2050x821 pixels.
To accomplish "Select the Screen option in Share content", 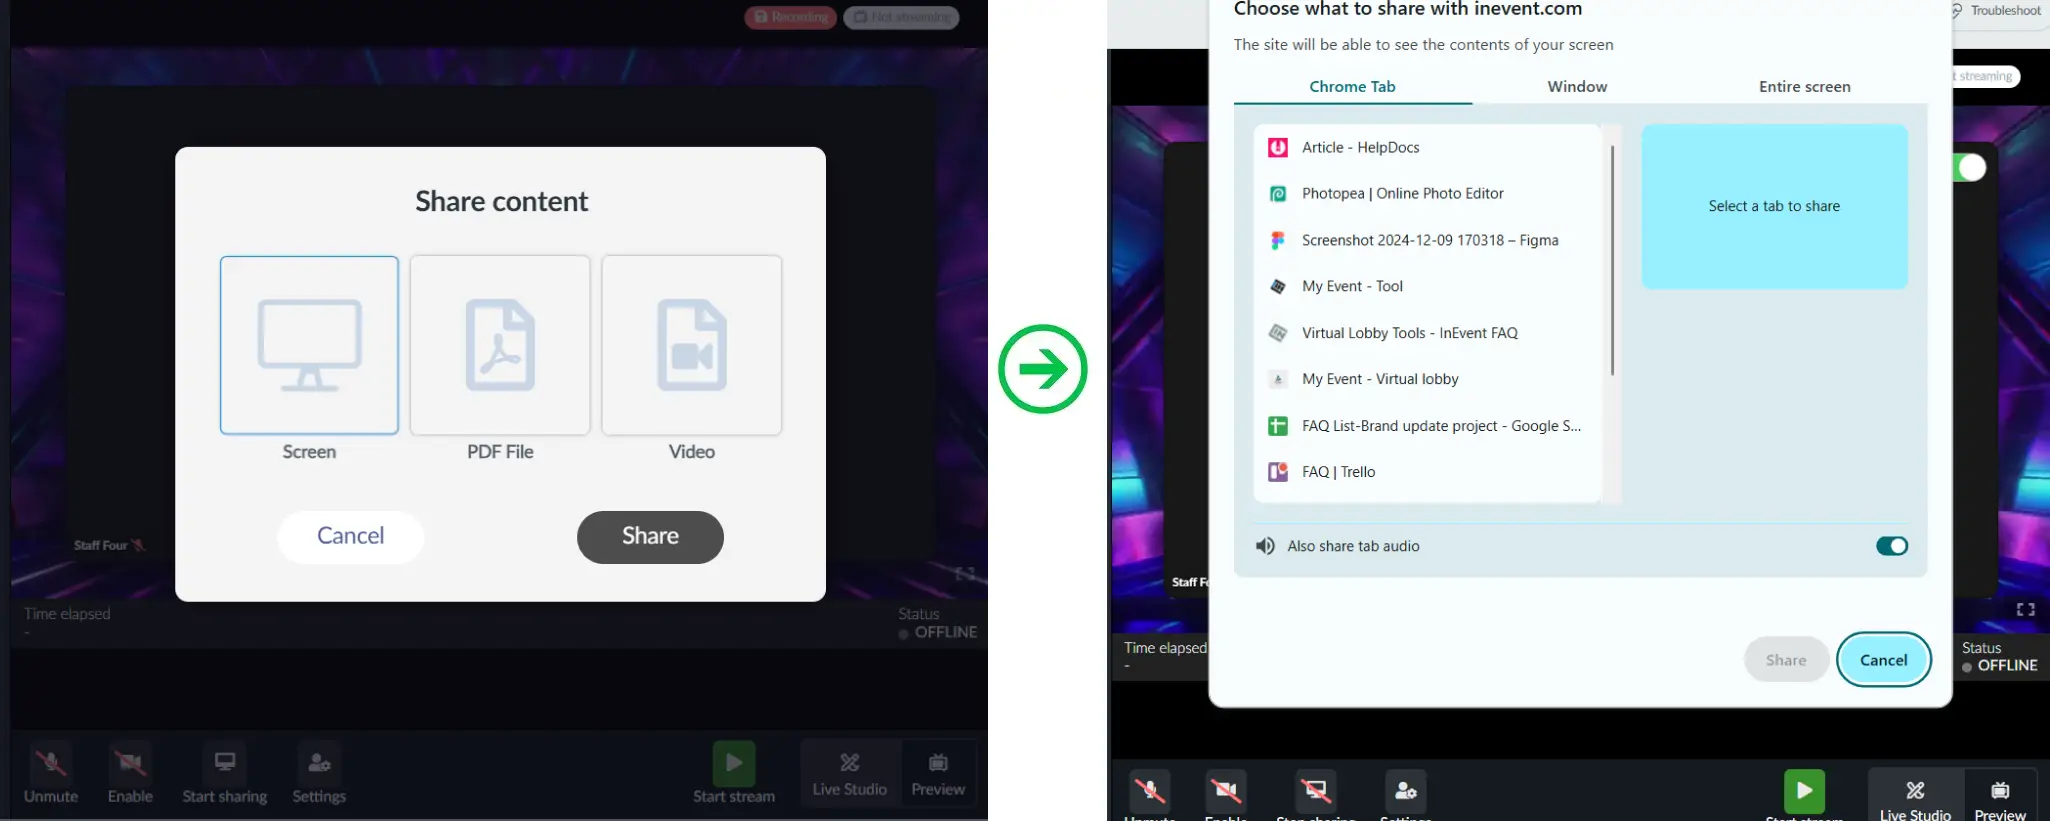I will [309, 345].
